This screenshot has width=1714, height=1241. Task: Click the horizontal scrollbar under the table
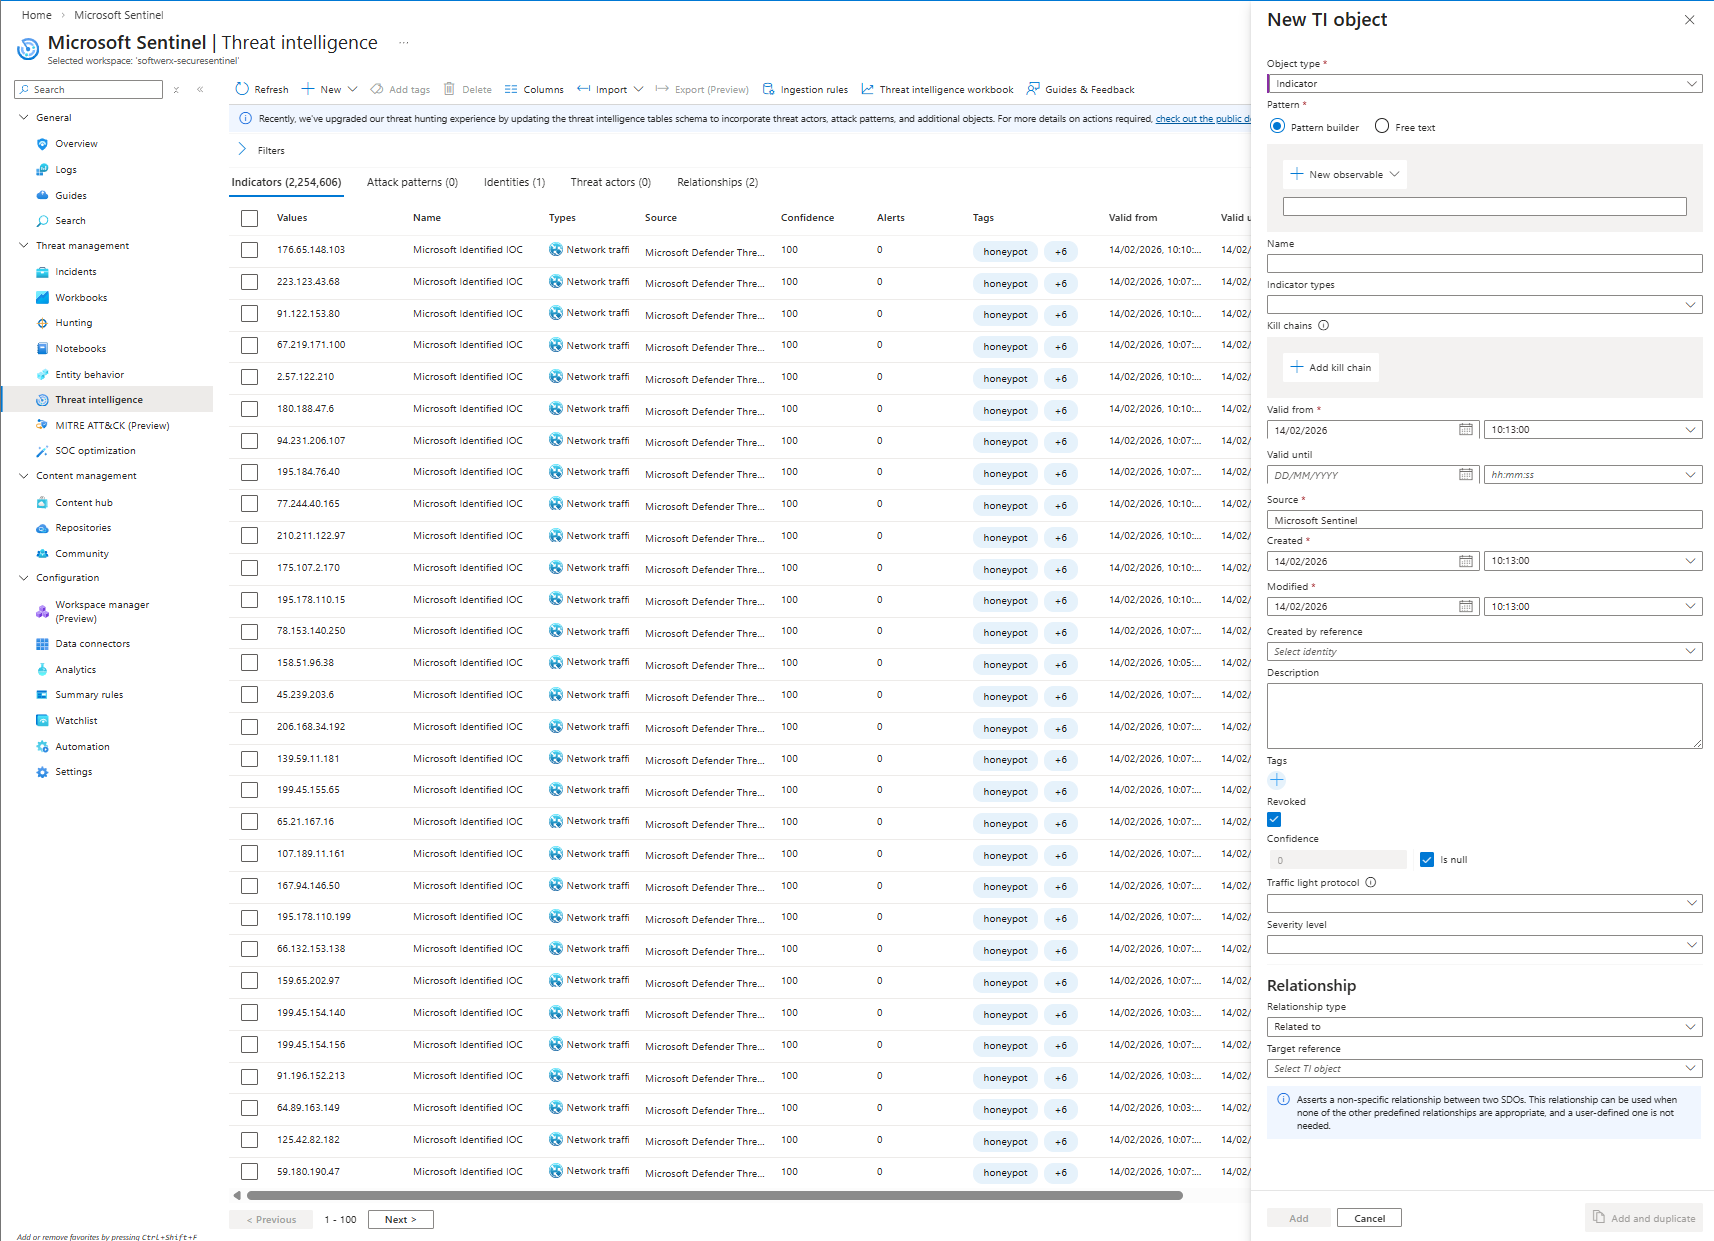coord(714,1195)
